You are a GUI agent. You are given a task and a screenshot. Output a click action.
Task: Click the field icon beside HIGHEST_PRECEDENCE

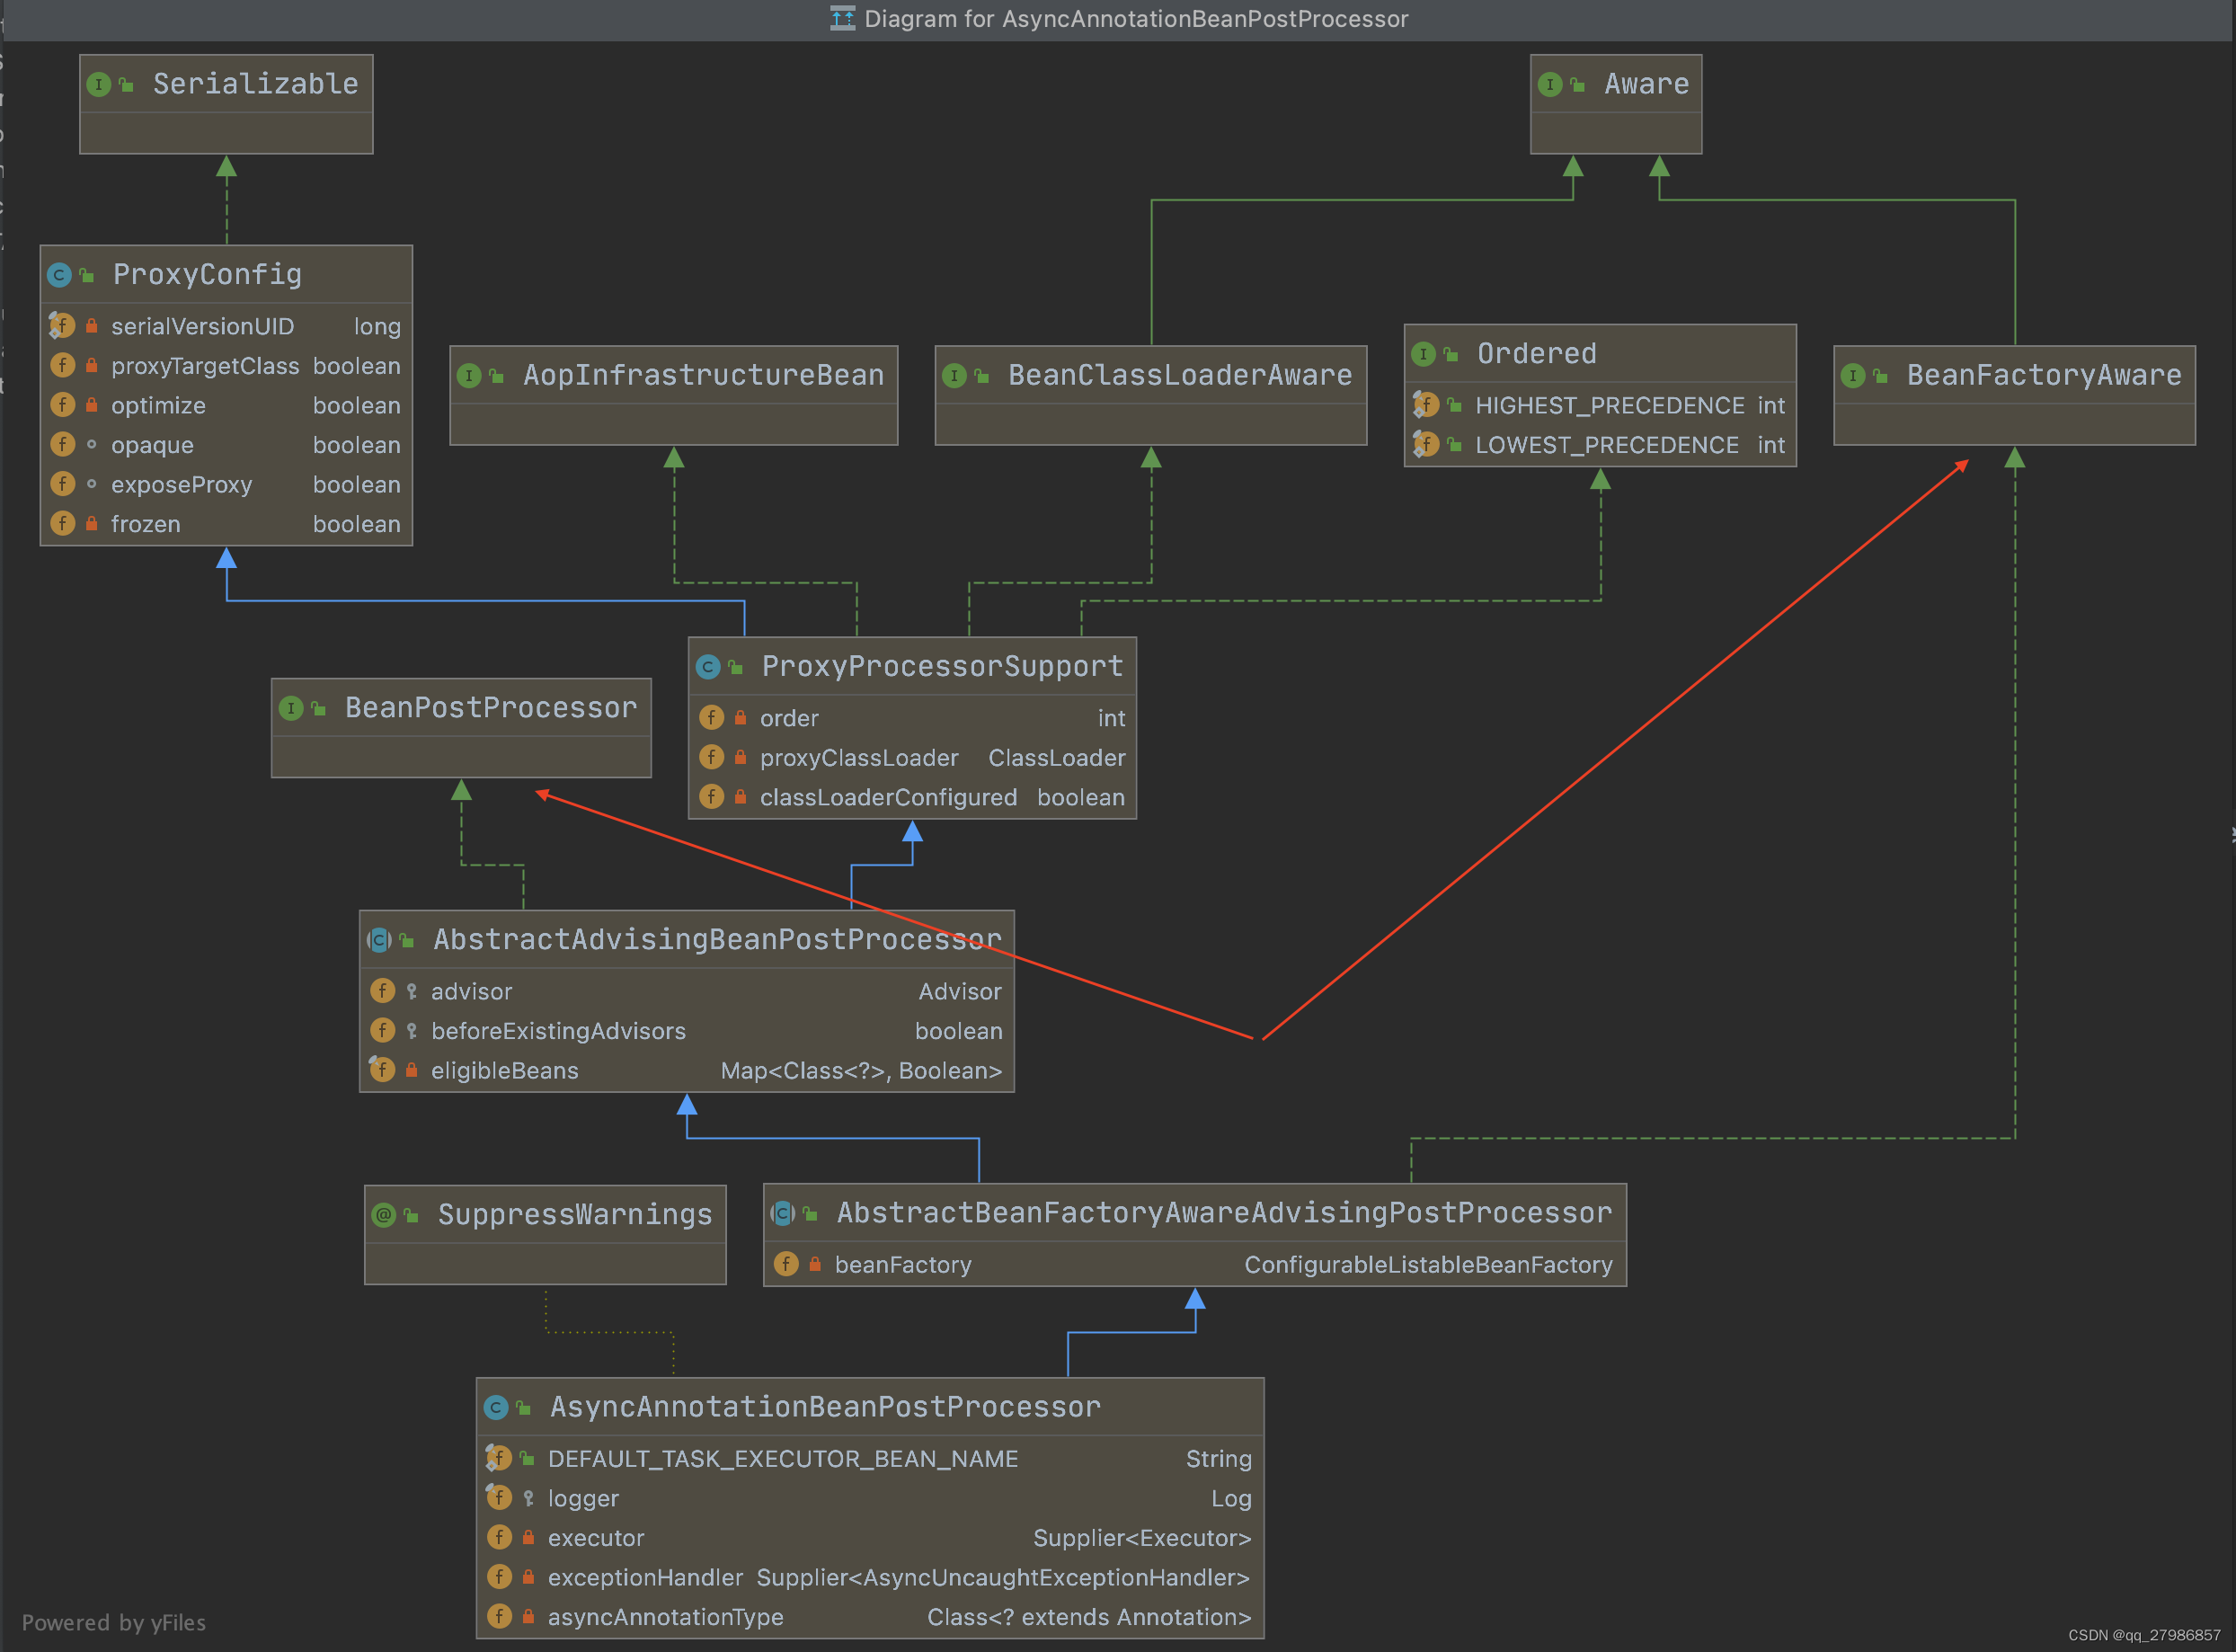[1426, 405]
